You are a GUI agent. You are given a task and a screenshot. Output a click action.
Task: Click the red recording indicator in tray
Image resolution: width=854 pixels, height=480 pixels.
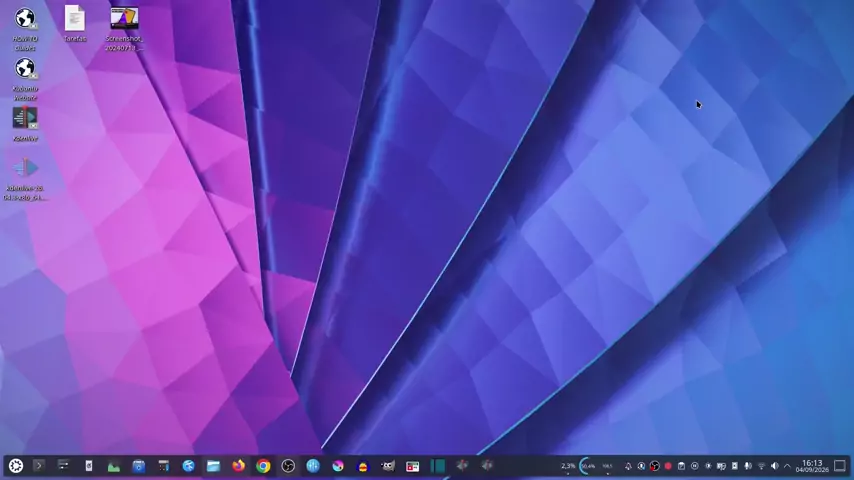(x=668, y=466)
